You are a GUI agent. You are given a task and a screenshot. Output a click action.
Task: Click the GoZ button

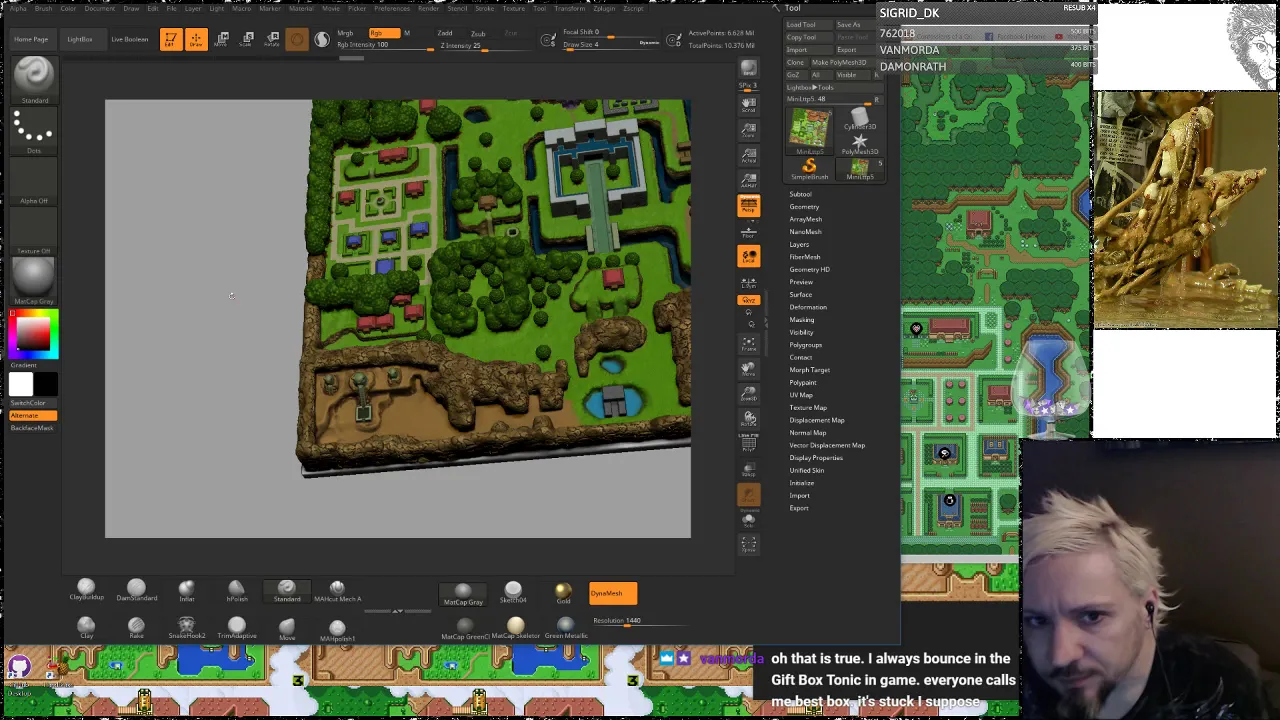[794, 75]
